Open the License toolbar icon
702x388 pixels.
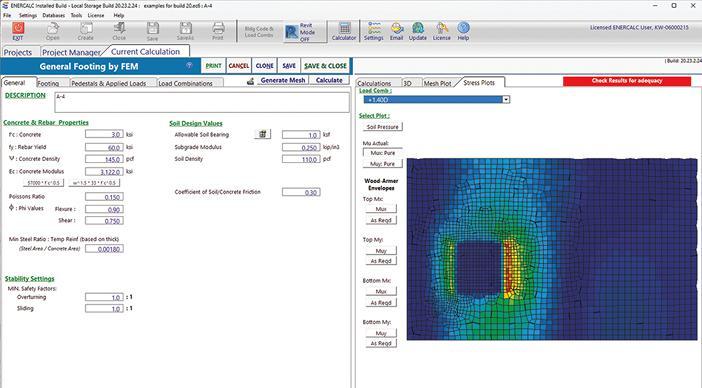point(441,28)
